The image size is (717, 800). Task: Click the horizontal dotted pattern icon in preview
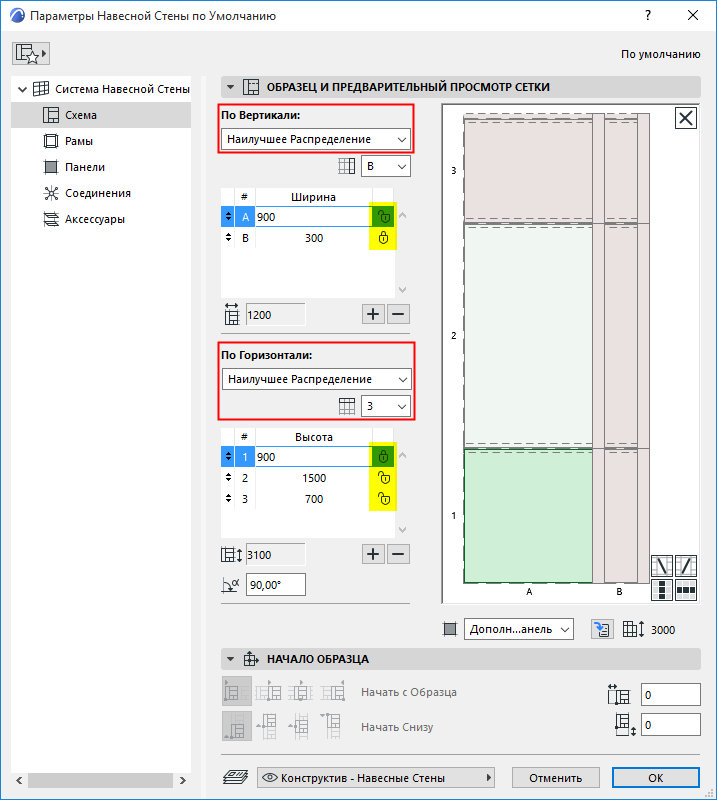686,590
